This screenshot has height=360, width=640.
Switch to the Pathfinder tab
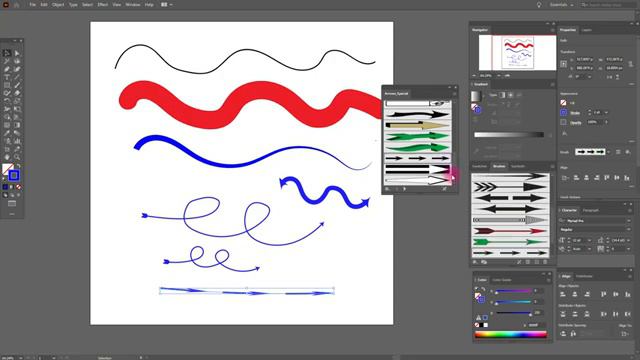tap(584, 276)
